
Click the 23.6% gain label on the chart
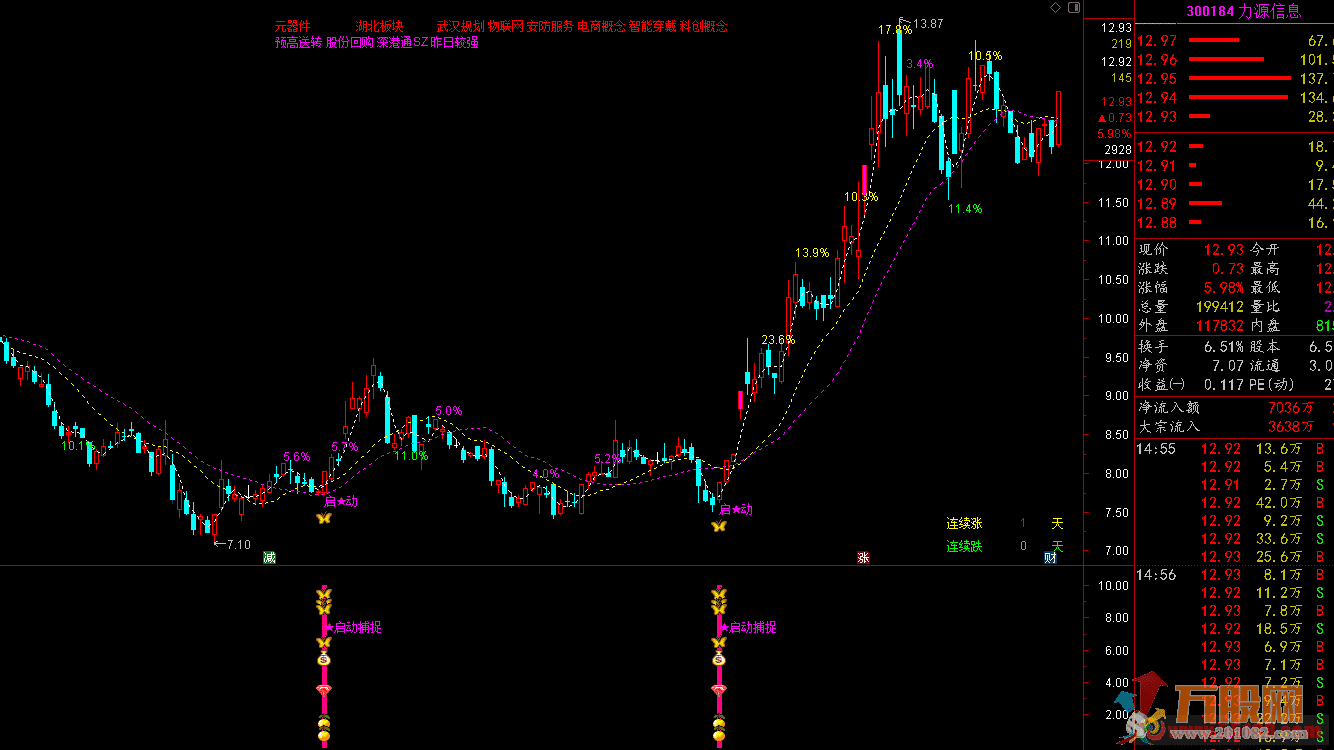click(x=777, y=340)
